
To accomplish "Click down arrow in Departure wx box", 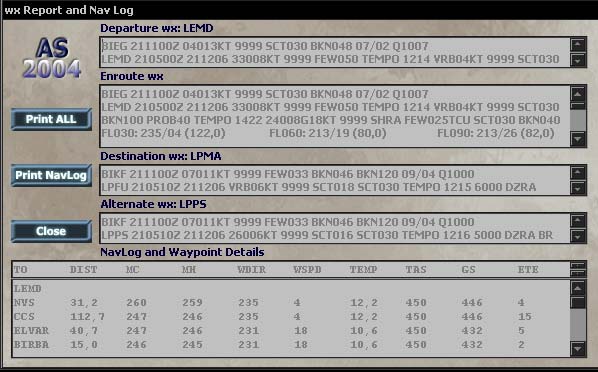I will click(x=578, y=60).
